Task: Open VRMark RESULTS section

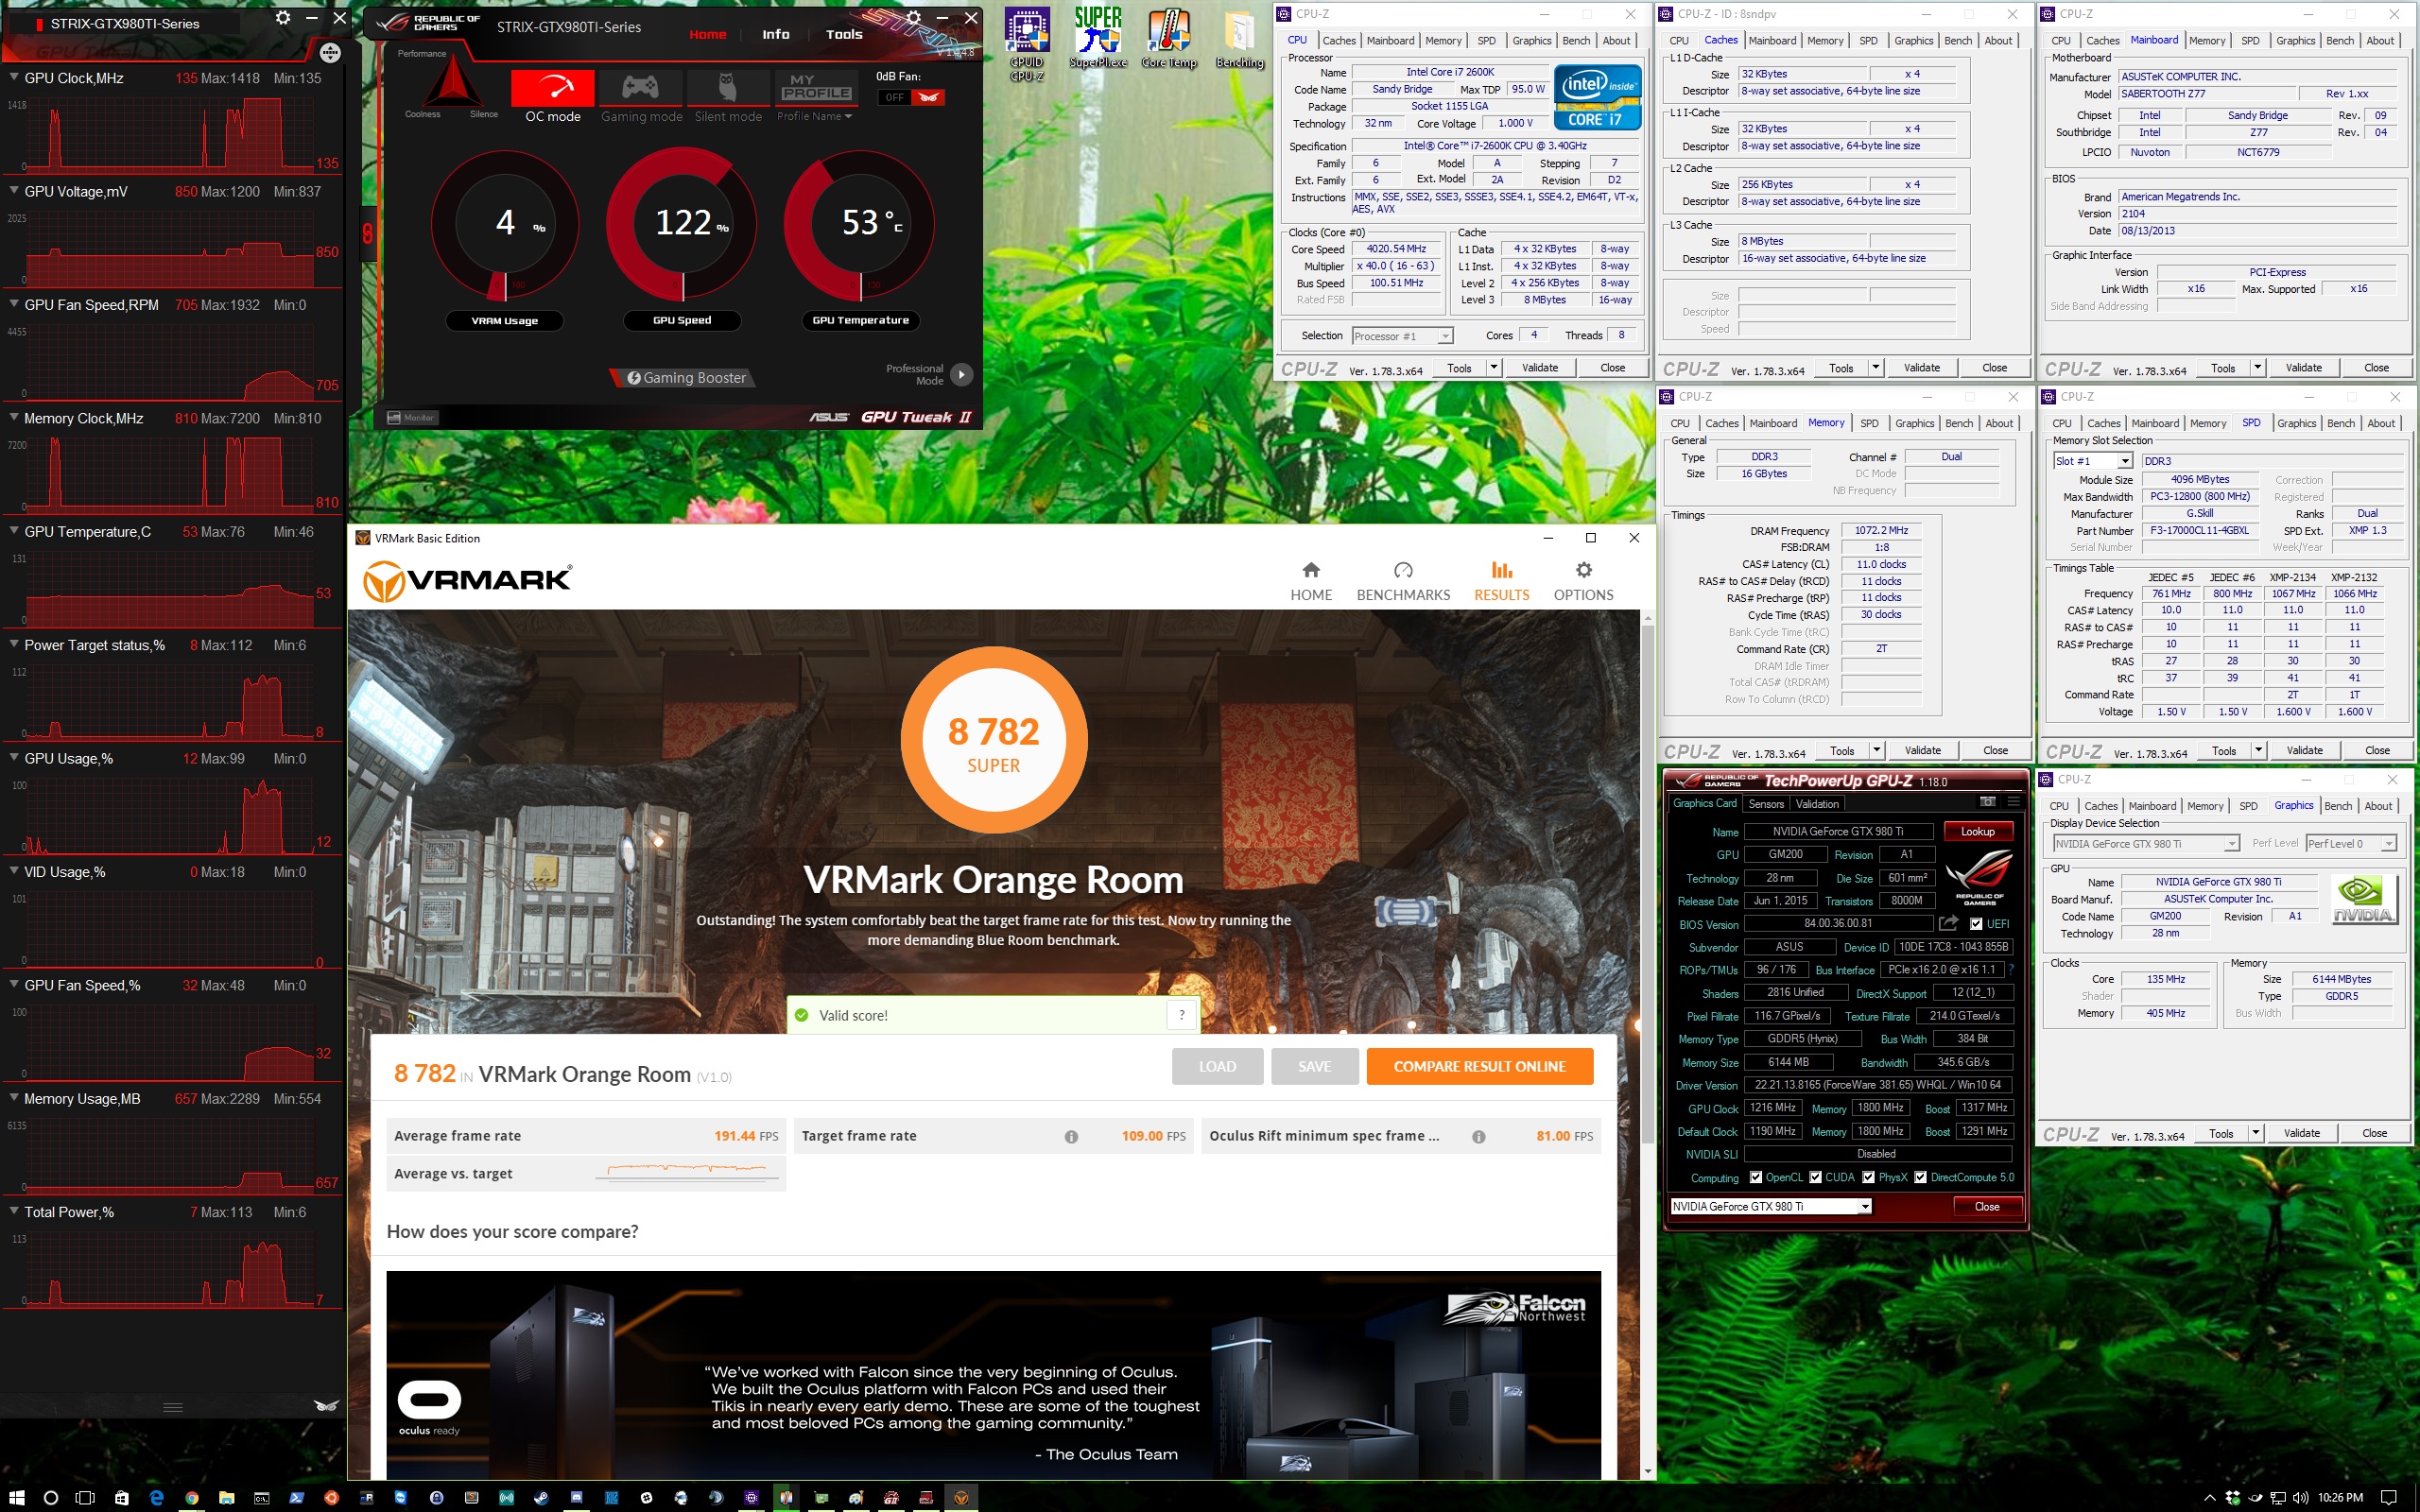Action: pos(1501,581)
